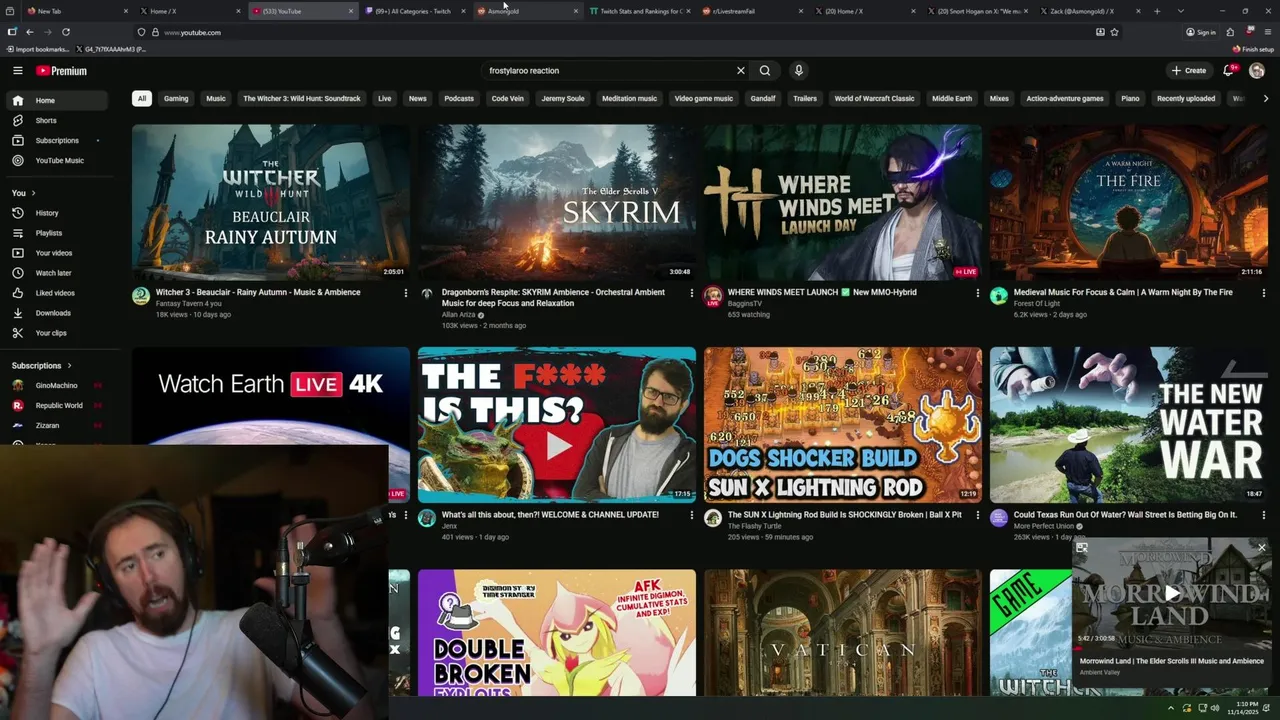Select the World of Warcraft Classic chip
1280x720 pixels.
[x=874, y=99]
